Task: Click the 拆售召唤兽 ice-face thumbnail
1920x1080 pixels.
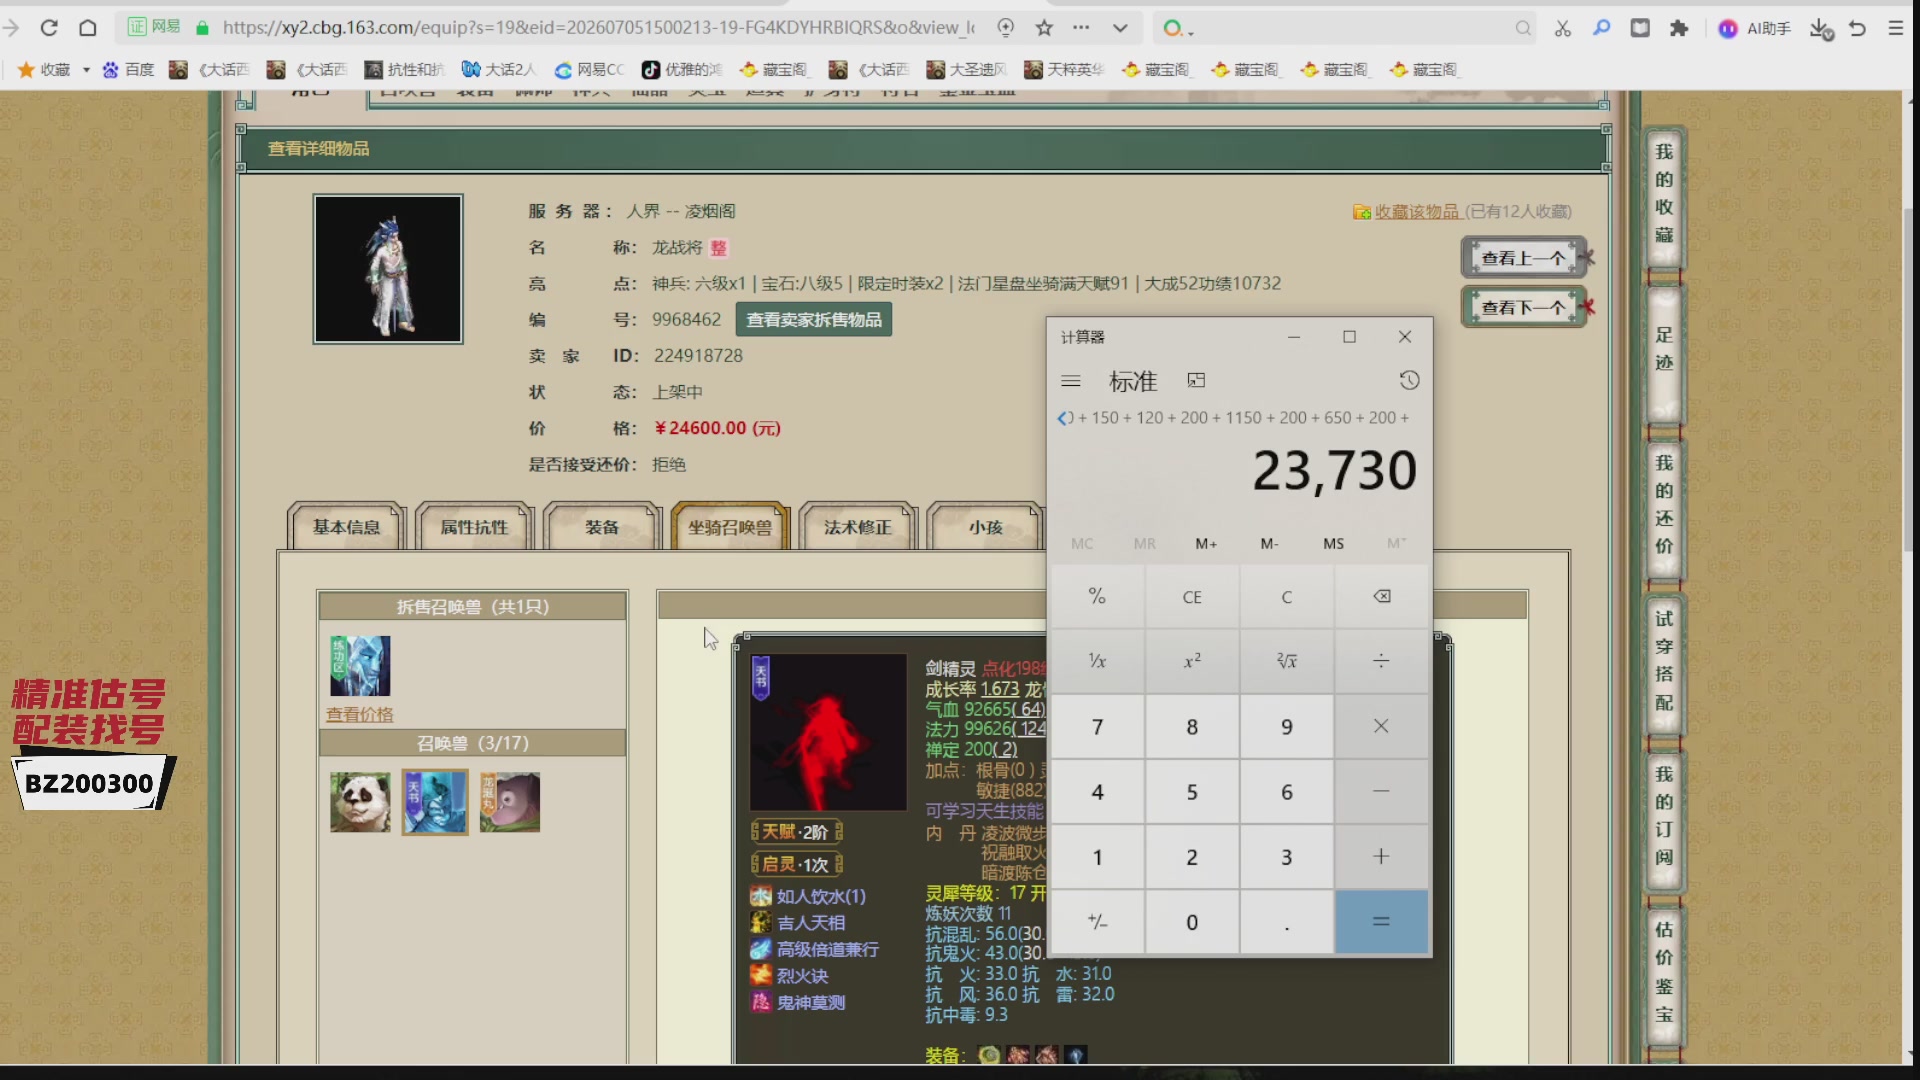Action: coord(360,666)
